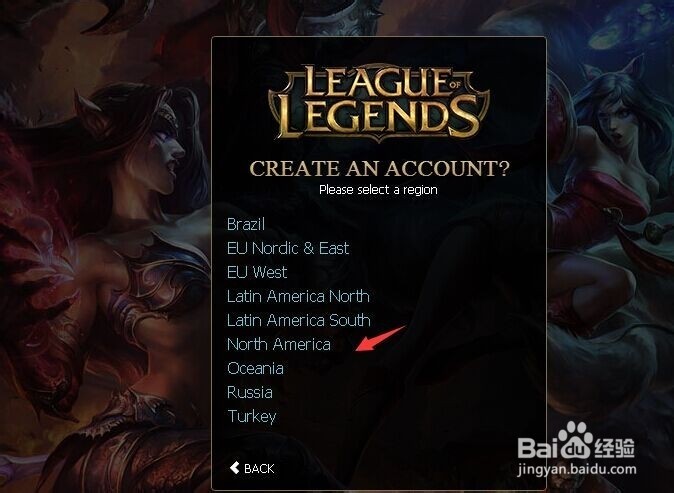Click the CREATE AN ACCOUNT? heading
The image size is (674, 493).
[x=379, y=168]
